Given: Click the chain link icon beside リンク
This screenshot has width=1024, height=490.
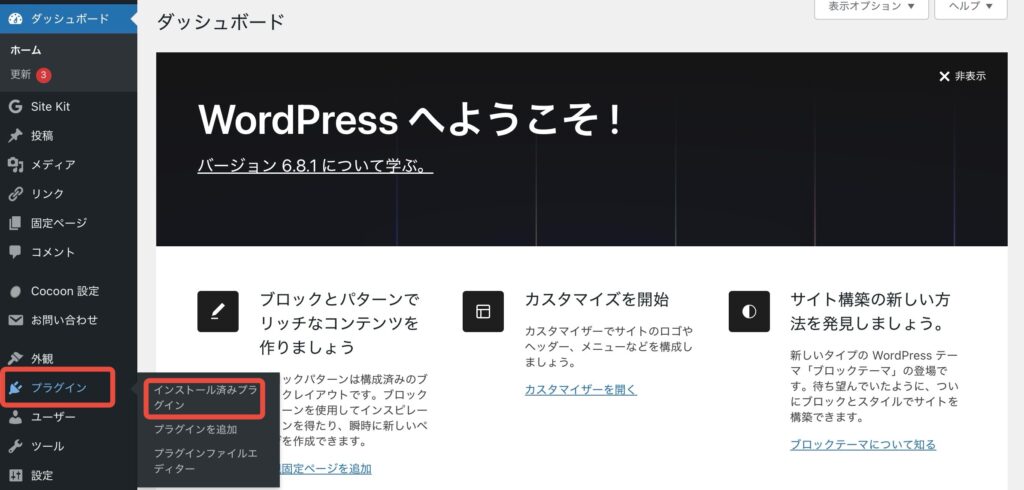Looking at the screenshot, I should pyautogui.click(x=15, y=194).
